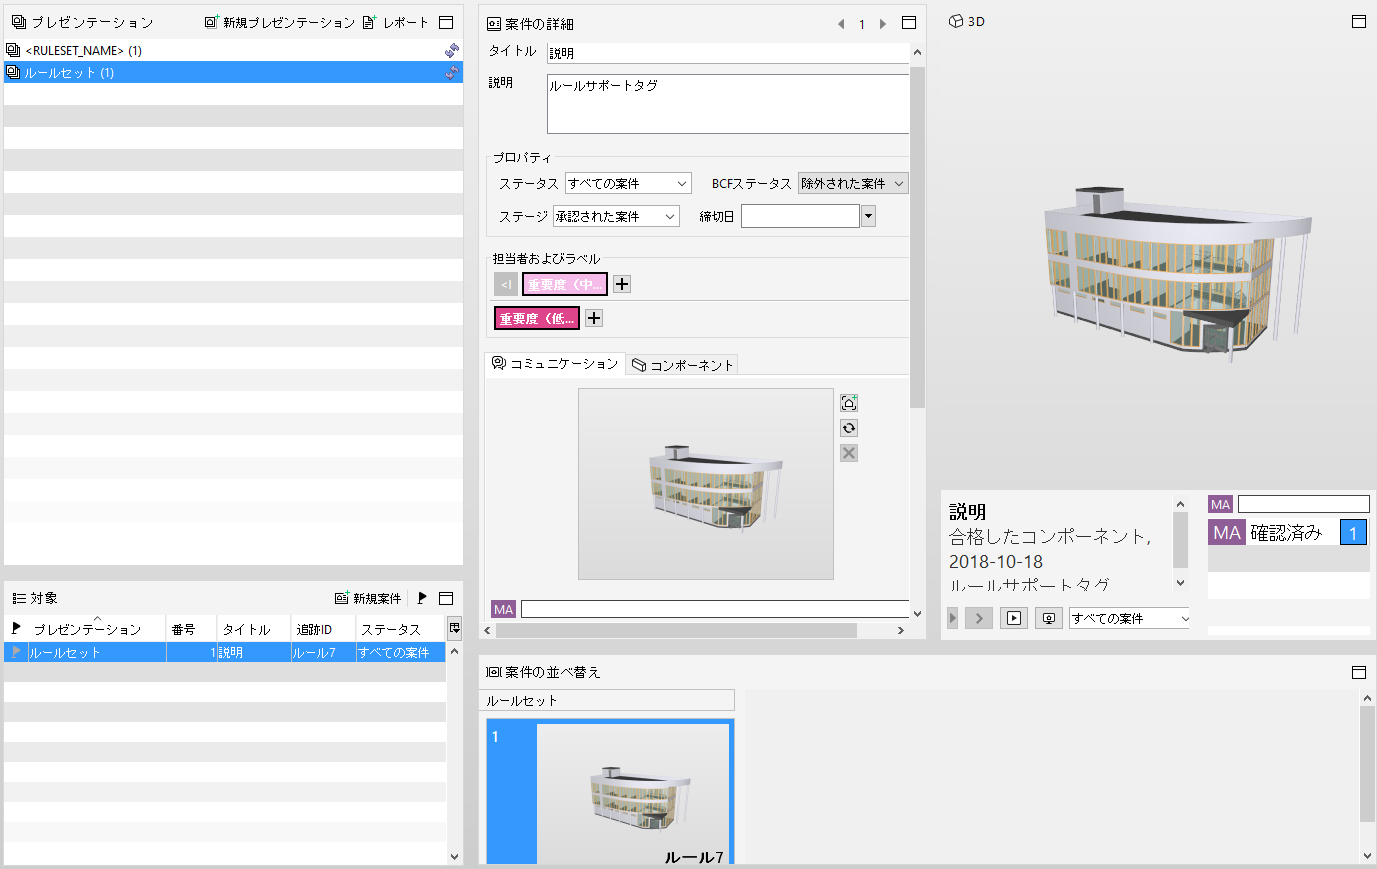This screenshot has height=869, width=1377.
Task: Capture new snapshot icon beside issue image
Action: (849, 403)
